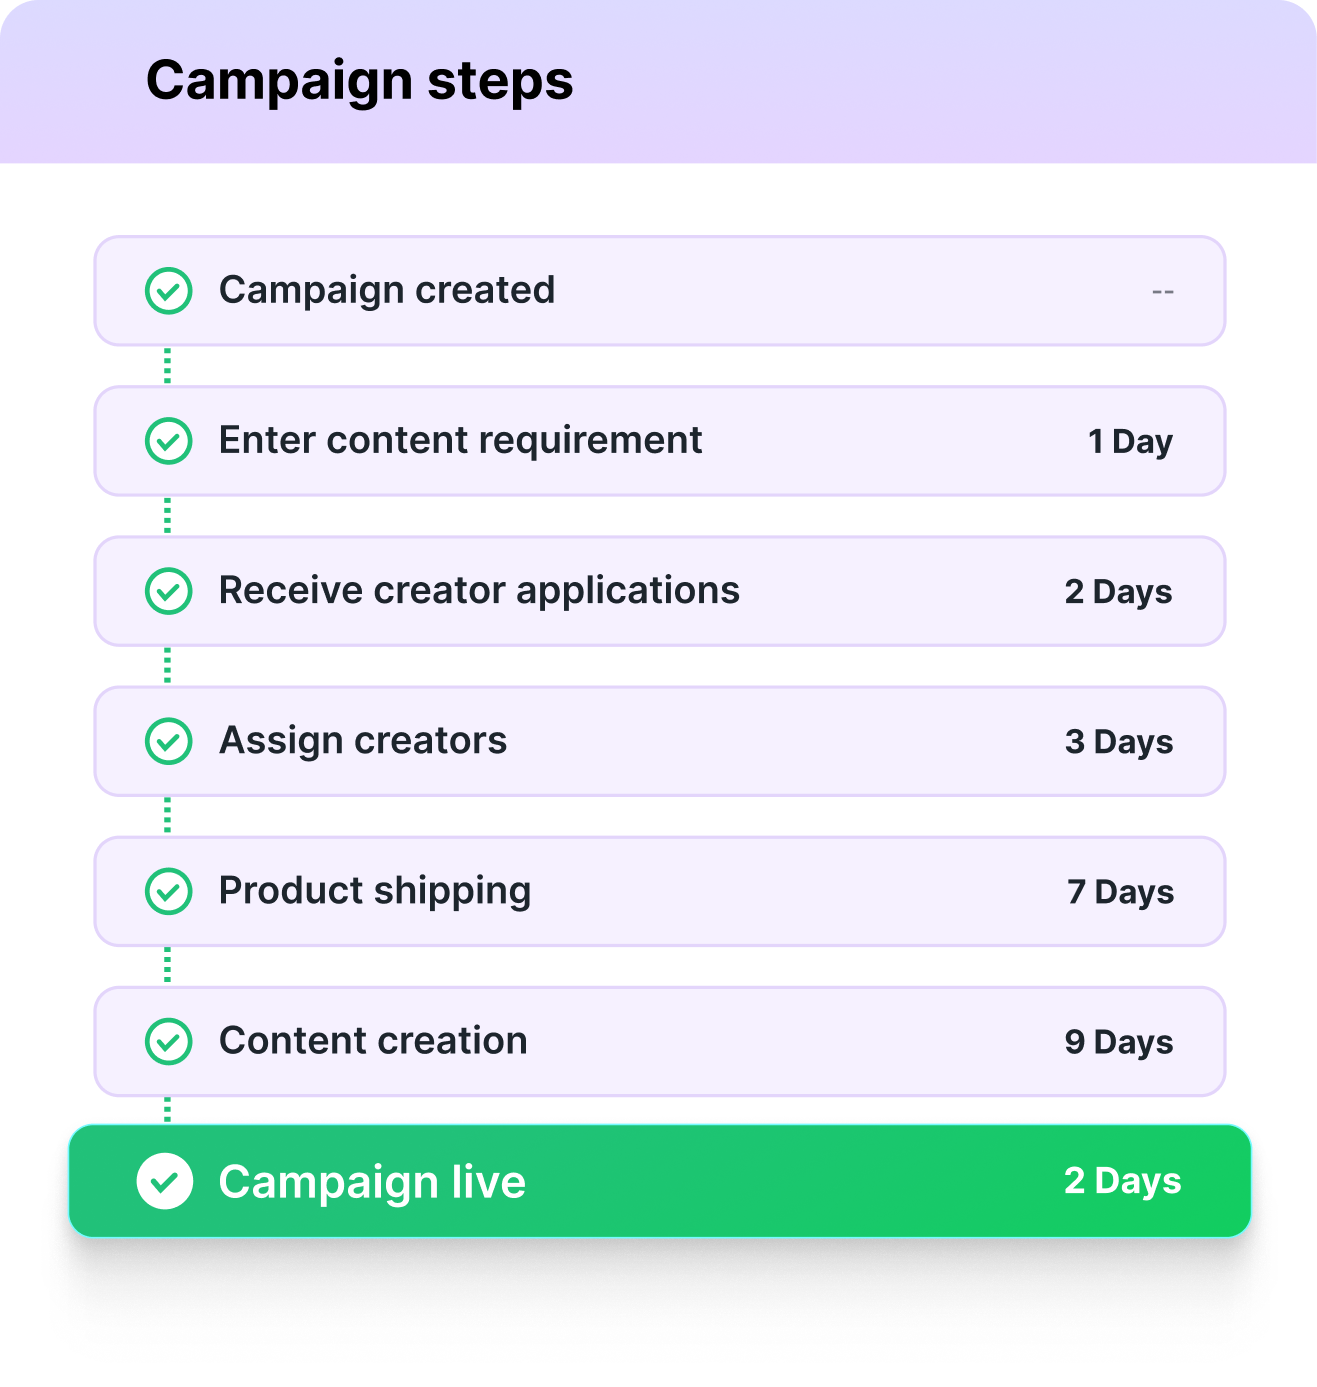The width and height of the screenshot is (1317, 1387).
Task: Click the 3 Days duration label
Action: pyautogui.click(x=1119, y=741)
